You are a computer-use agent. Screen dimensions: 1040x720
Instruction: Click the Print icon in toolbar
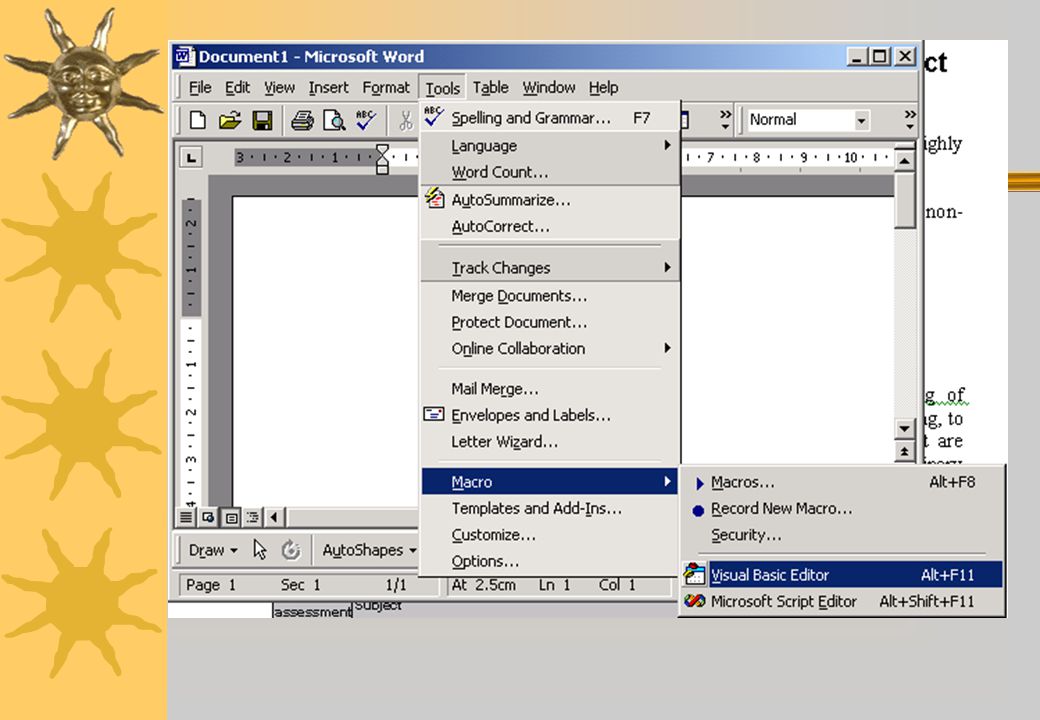pyautogui.click(x=302, y=120)
